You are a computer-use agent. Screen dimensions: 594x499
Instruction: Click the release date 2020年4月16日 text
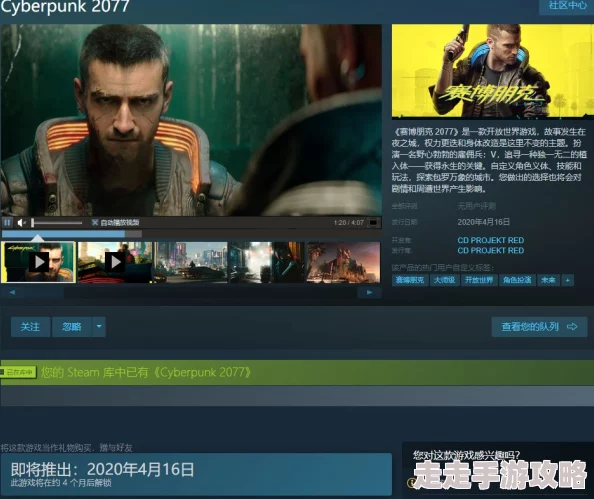tap(483, 222)
